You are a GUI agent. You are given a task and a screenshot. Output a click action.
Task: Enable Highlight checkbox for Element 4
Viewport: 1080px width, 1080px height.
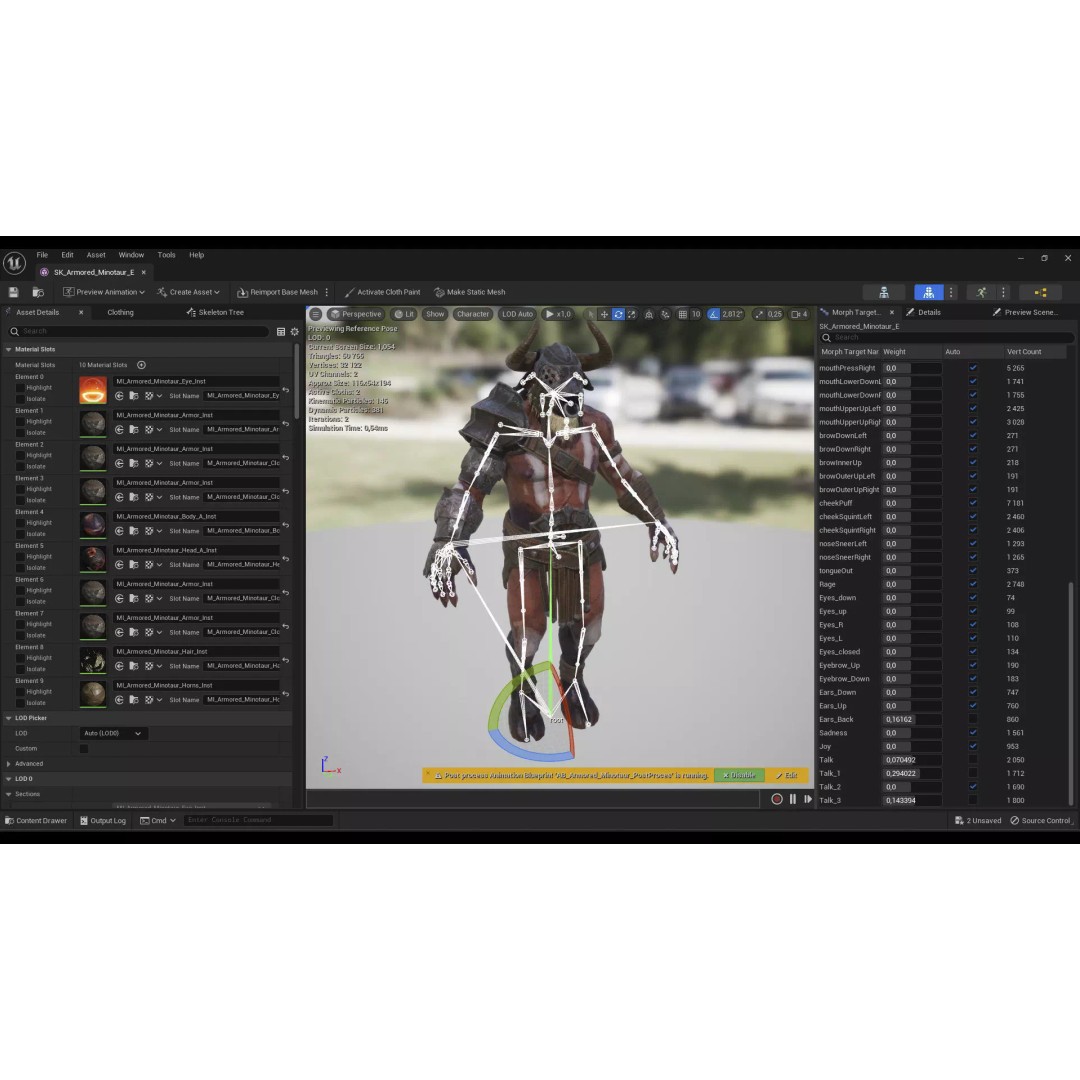[x=20, y=523]
